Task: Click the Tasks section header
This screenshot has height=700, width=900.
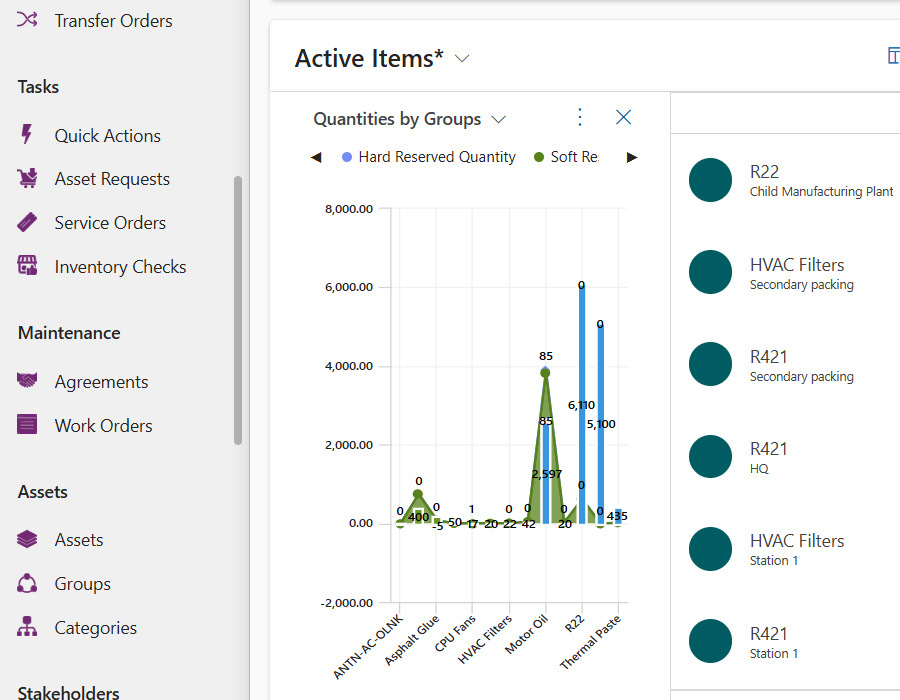Action: (x=38, y=87)
